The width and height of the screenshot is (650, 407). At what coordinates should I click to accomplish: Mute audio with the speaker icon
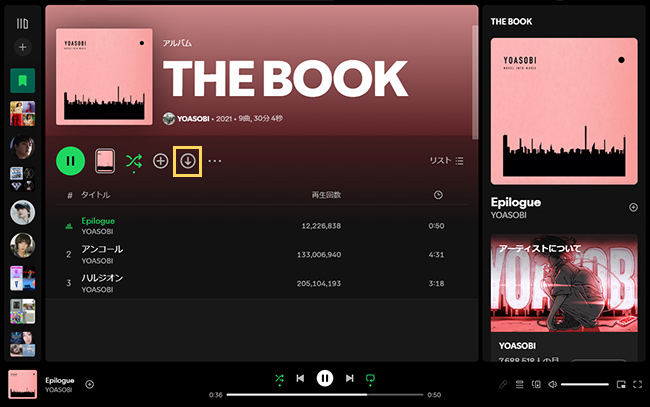(553, 385)
